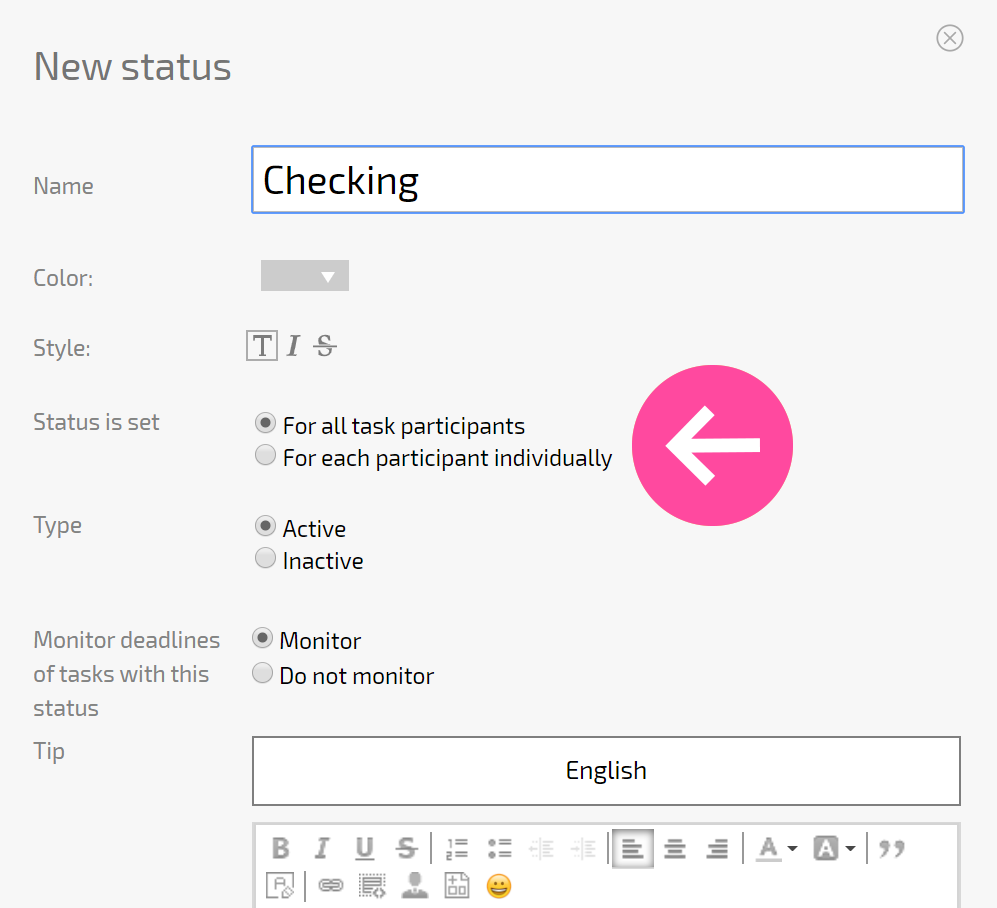
Task: Insert a numbered list
Action: click(x=457, y=848)
